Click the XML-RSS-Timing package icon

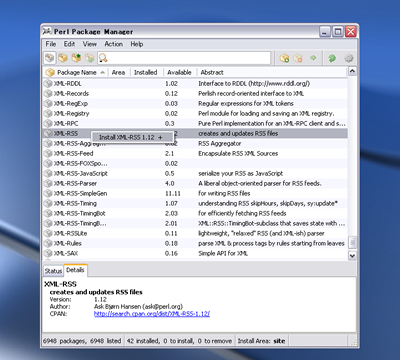48,203
